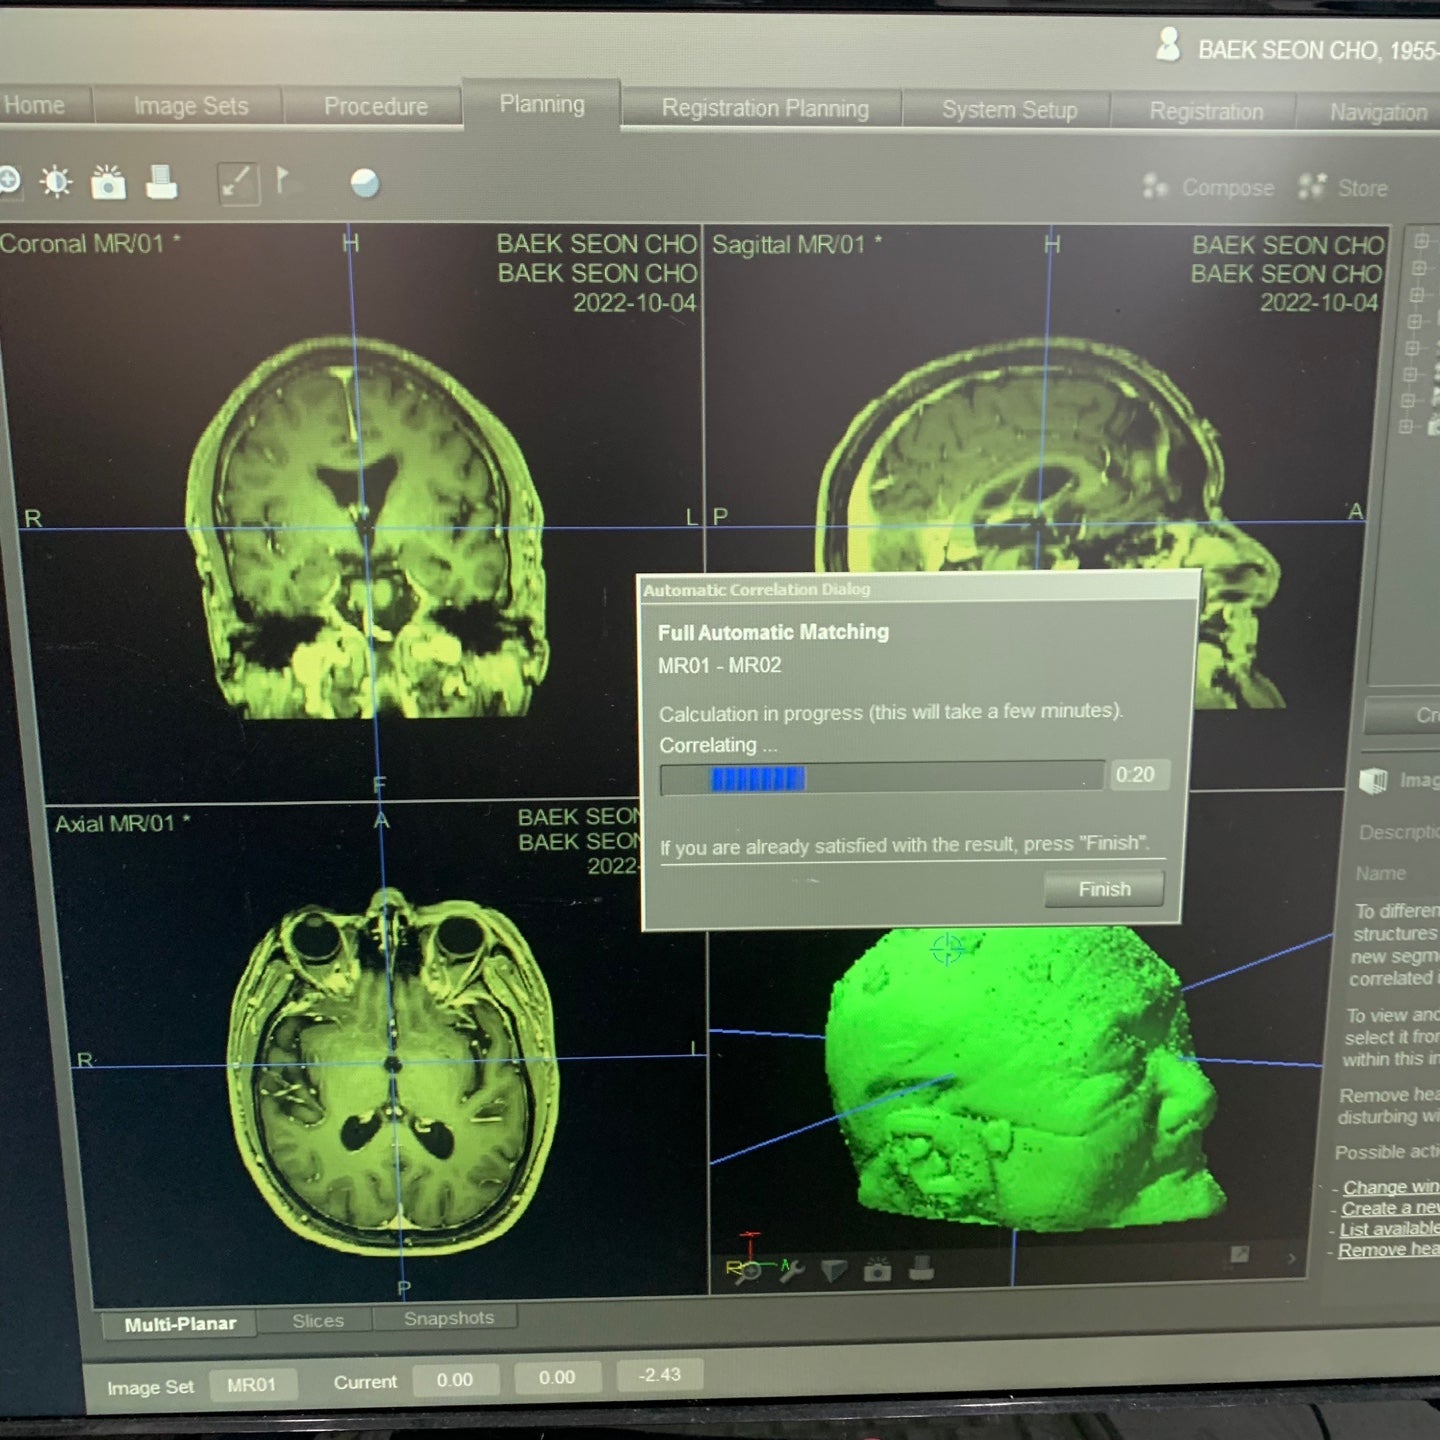
Task: Expand the first tree node in the right panel
Action: coord(1421,241)
